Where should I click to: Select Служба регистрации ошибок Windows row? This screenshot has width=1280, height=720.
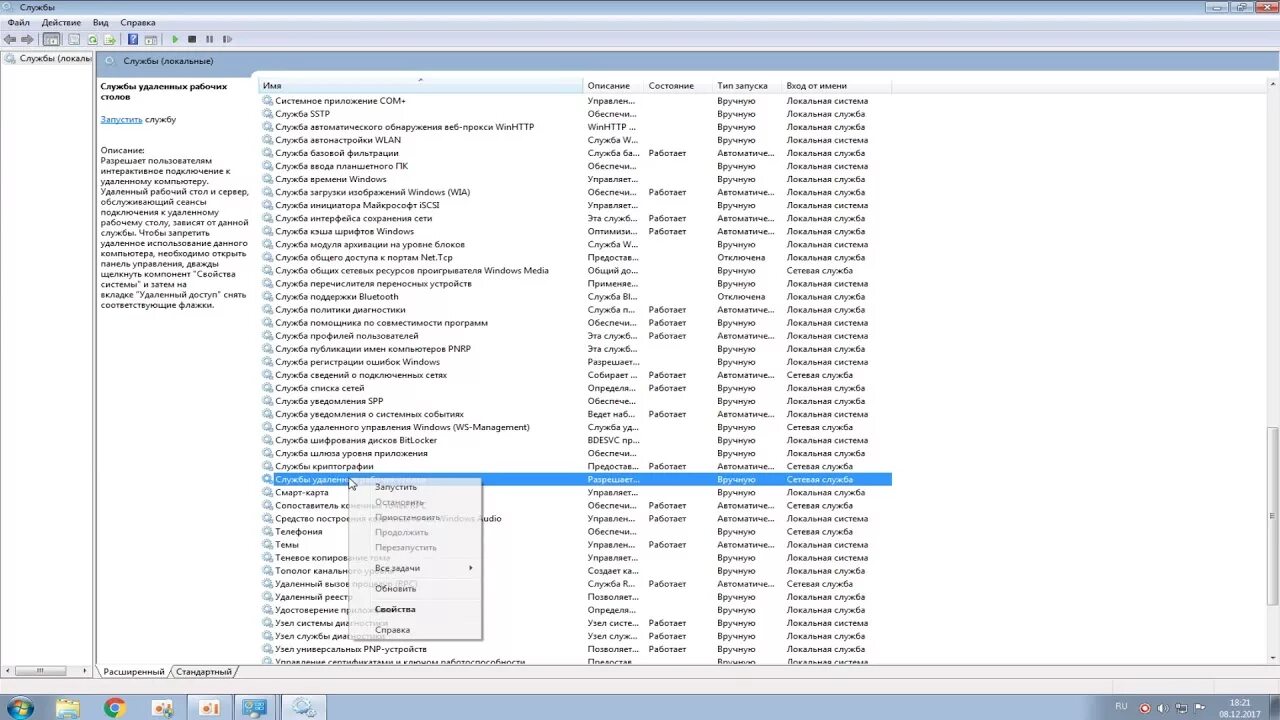coord(576,362)
